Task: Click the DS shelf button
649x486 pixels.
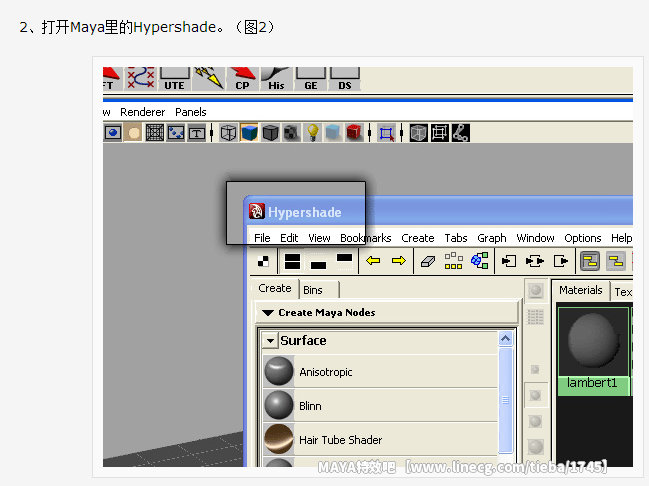Action: [x=344, y=79]
